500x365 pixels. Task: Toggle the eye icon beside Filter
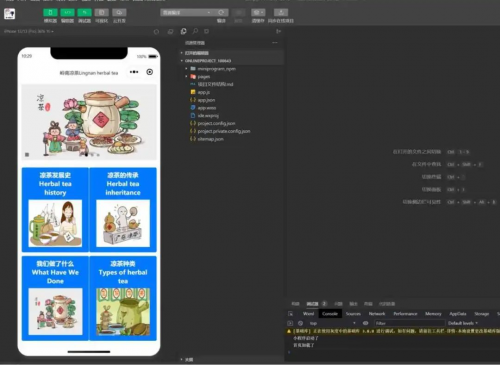tap(365, 323)
